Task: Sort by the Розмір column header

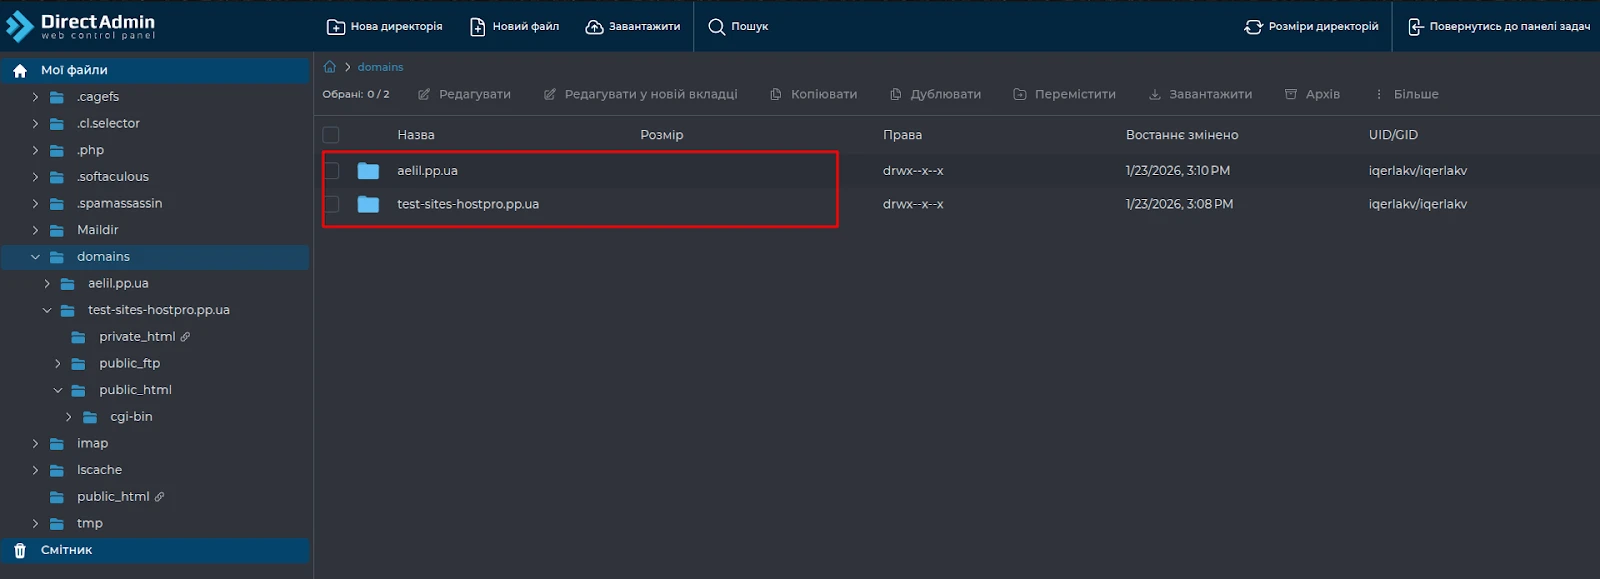Action: tap(662, 135)
